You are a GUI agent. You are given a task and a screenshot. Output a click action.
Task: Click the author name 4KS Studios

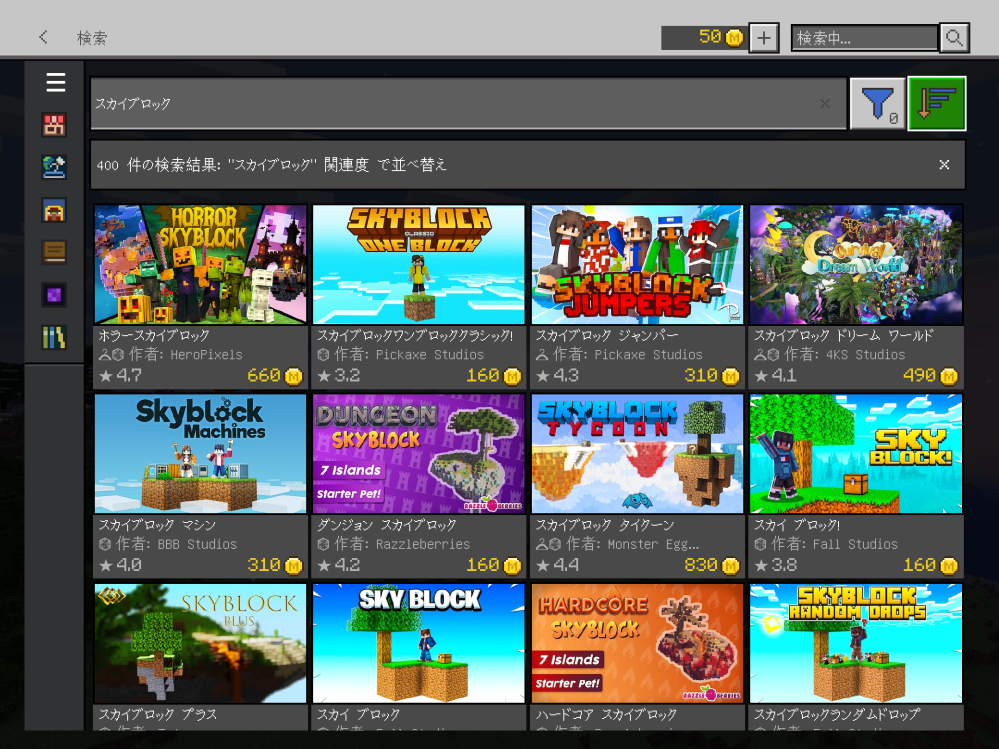point(865,355)
